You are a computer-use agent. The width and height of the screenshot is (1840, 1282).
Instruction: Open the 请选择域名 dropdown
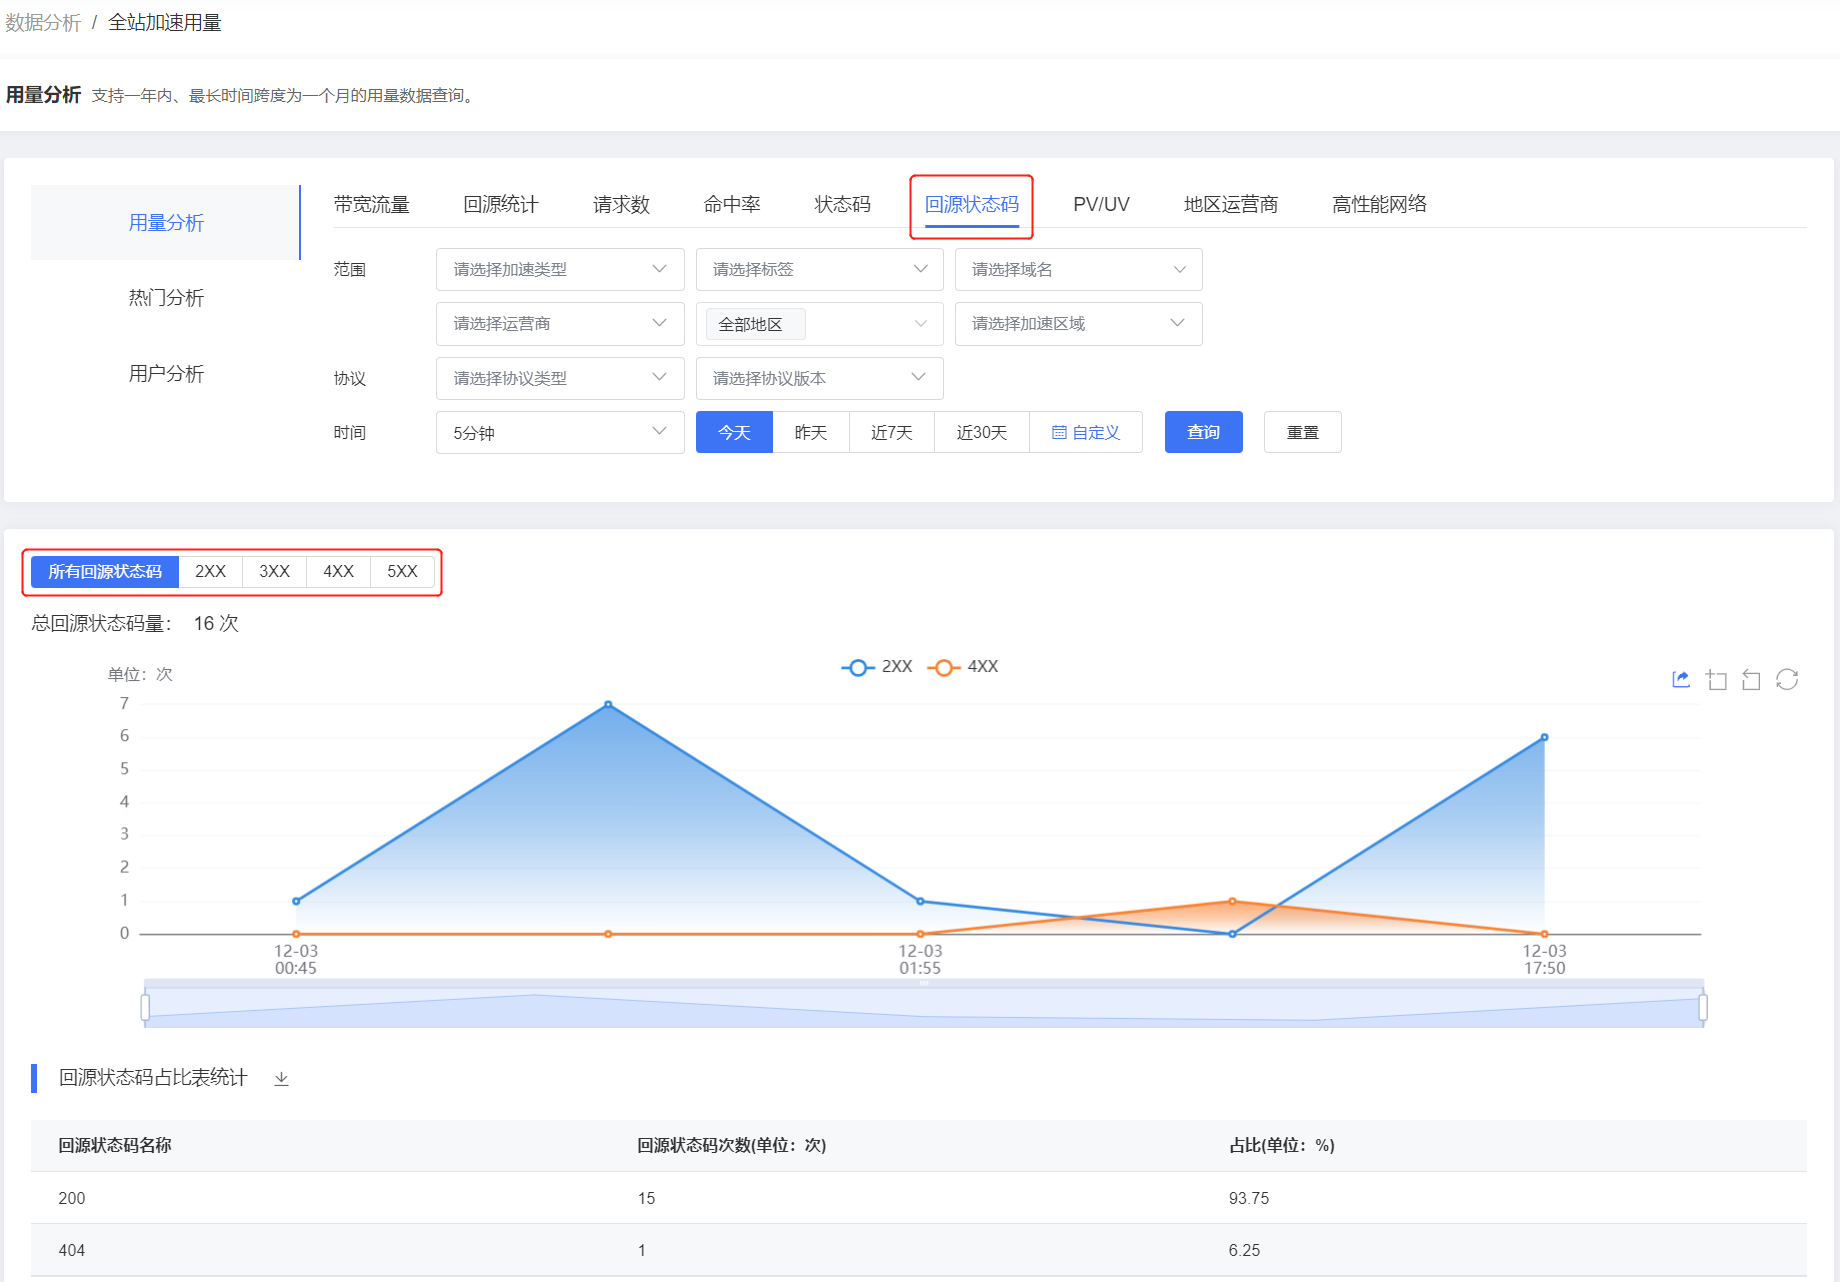pos(1079,269)
